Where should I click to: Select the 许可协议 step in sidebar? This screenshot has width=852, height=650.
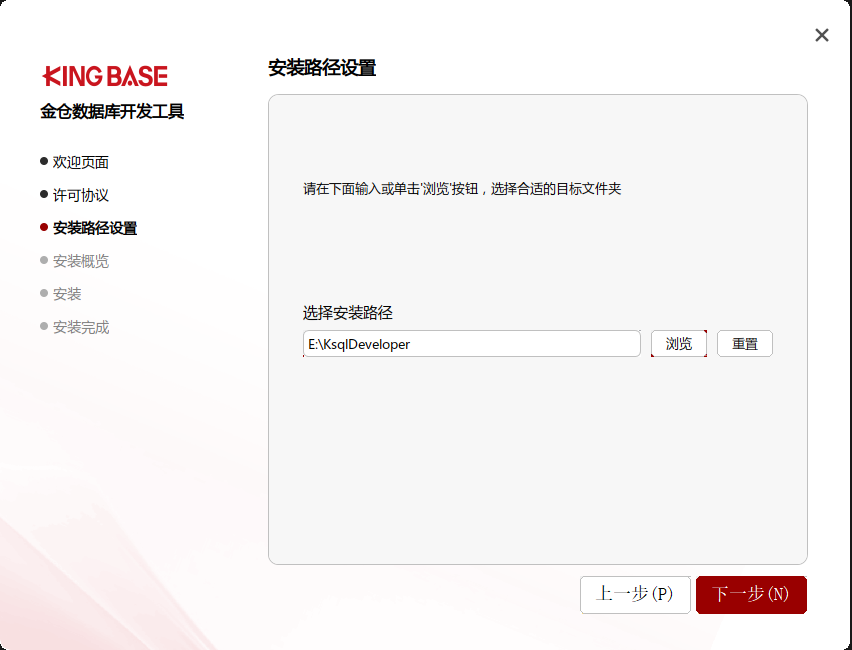click(x=80, y=195)
